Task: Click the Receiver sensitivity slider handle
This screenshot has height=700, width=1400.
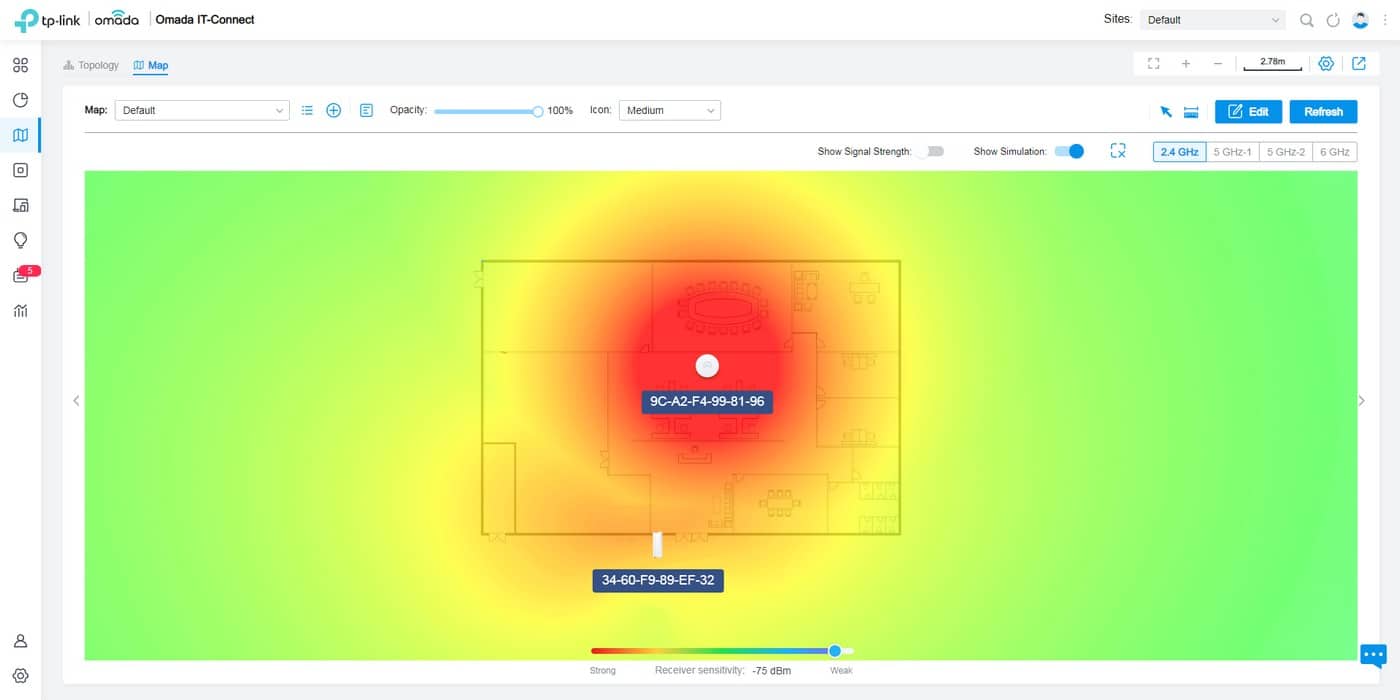Action: [x=835, y=651]
